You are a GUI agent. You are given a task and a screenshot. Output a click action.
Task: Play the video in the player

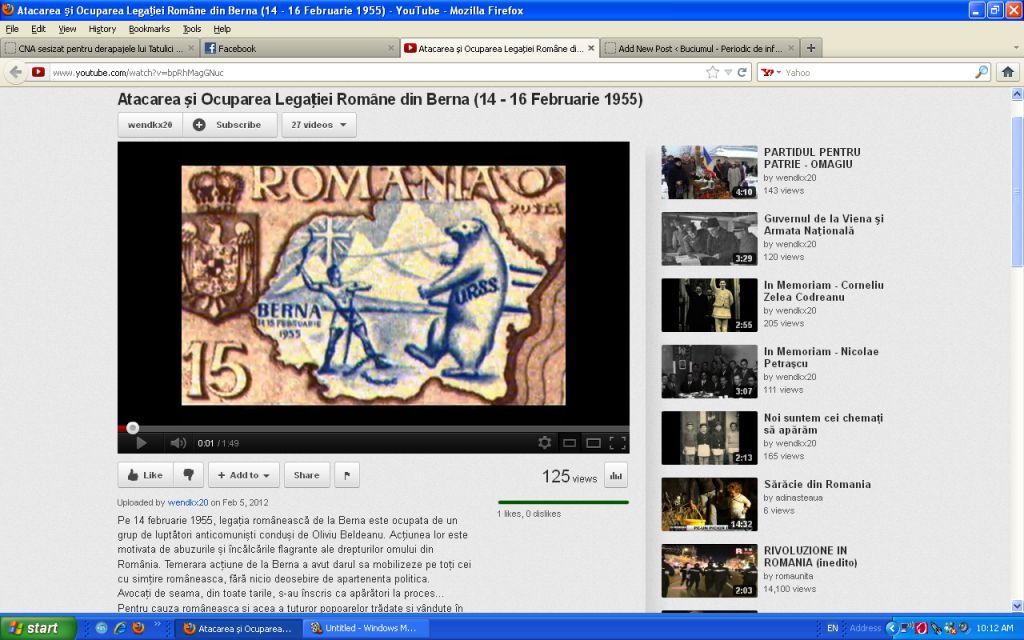pyautogui.click(x=141, y=443)
